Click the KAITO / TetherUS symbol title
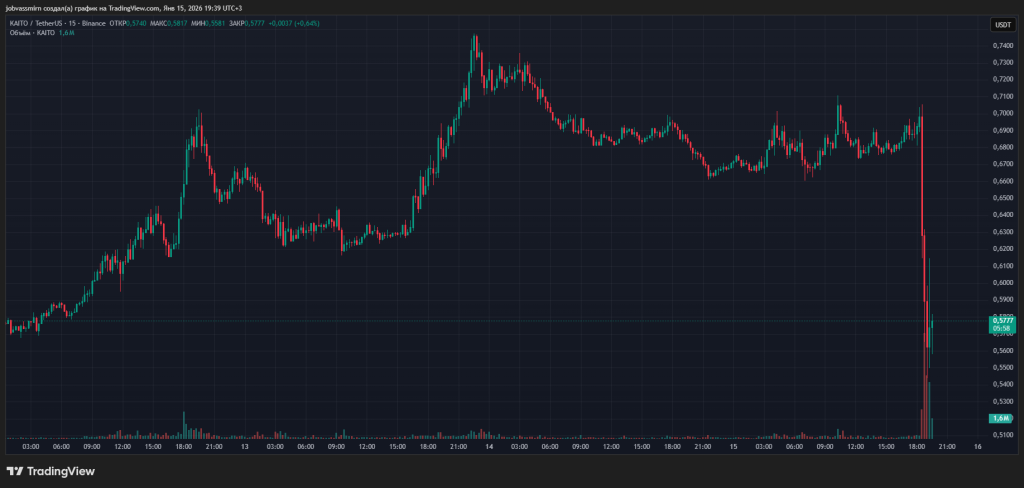The width and height of the screenshot is (1024, 488). pyautogui.click(x=45, y=23)
